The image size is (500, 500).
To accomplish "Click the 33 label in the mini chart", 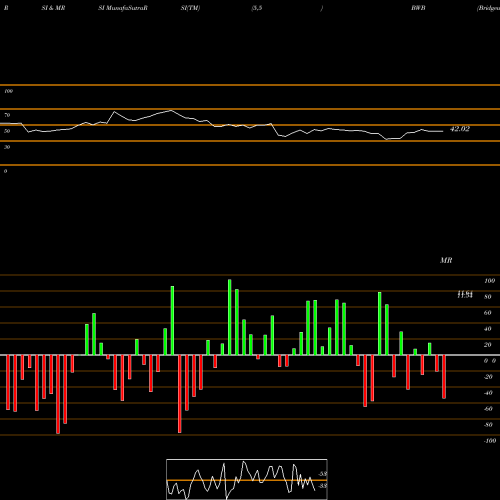I will pyautogui.click(x=322, y=486).
